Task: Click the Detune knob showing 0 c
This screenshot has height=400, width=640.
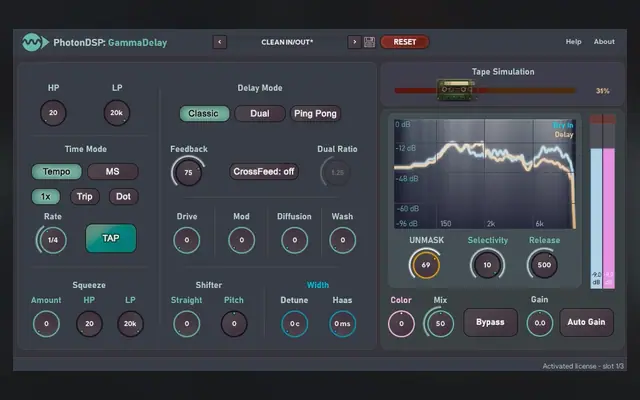Action: coord(294,324)
